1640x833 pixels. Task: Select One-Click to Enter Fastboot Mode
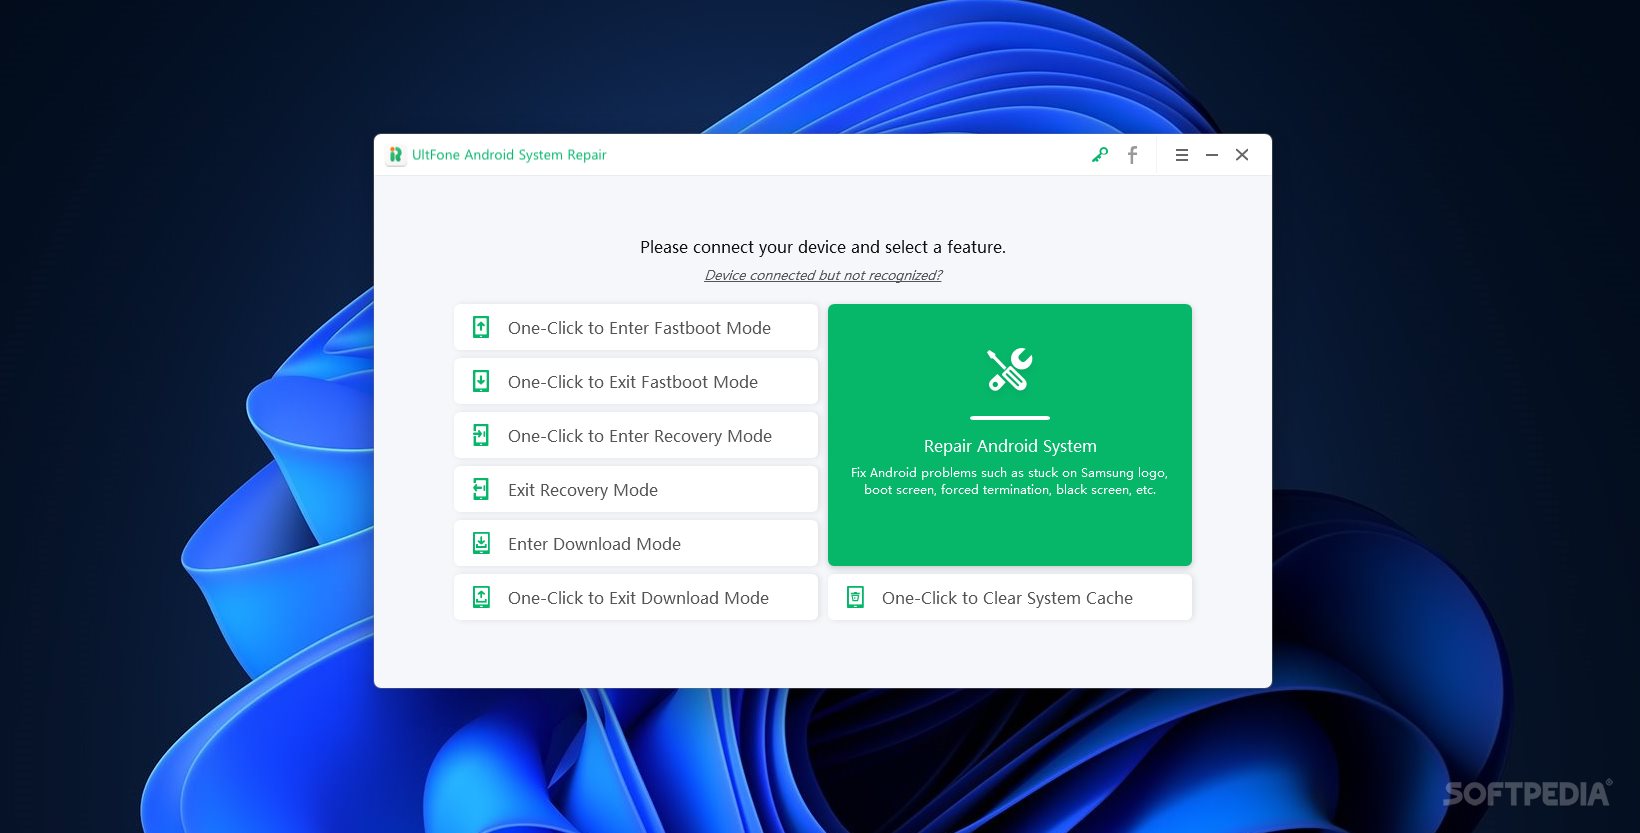coord(636,327)
